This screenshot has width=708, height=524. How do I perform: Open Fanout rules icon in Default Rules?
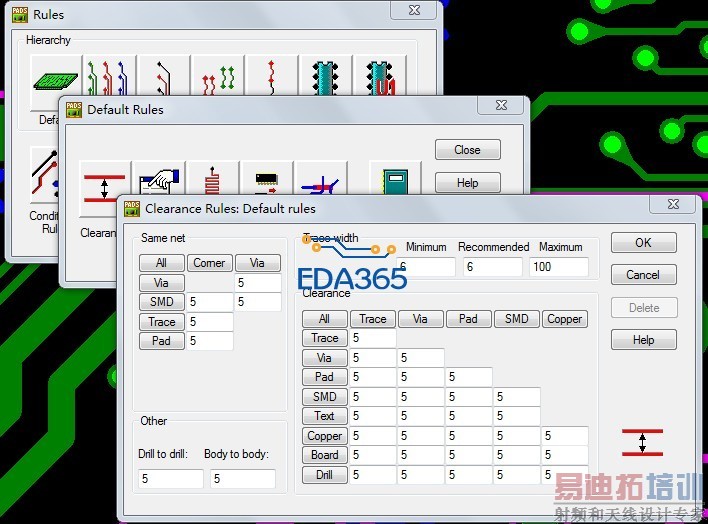tap(266, 179)
